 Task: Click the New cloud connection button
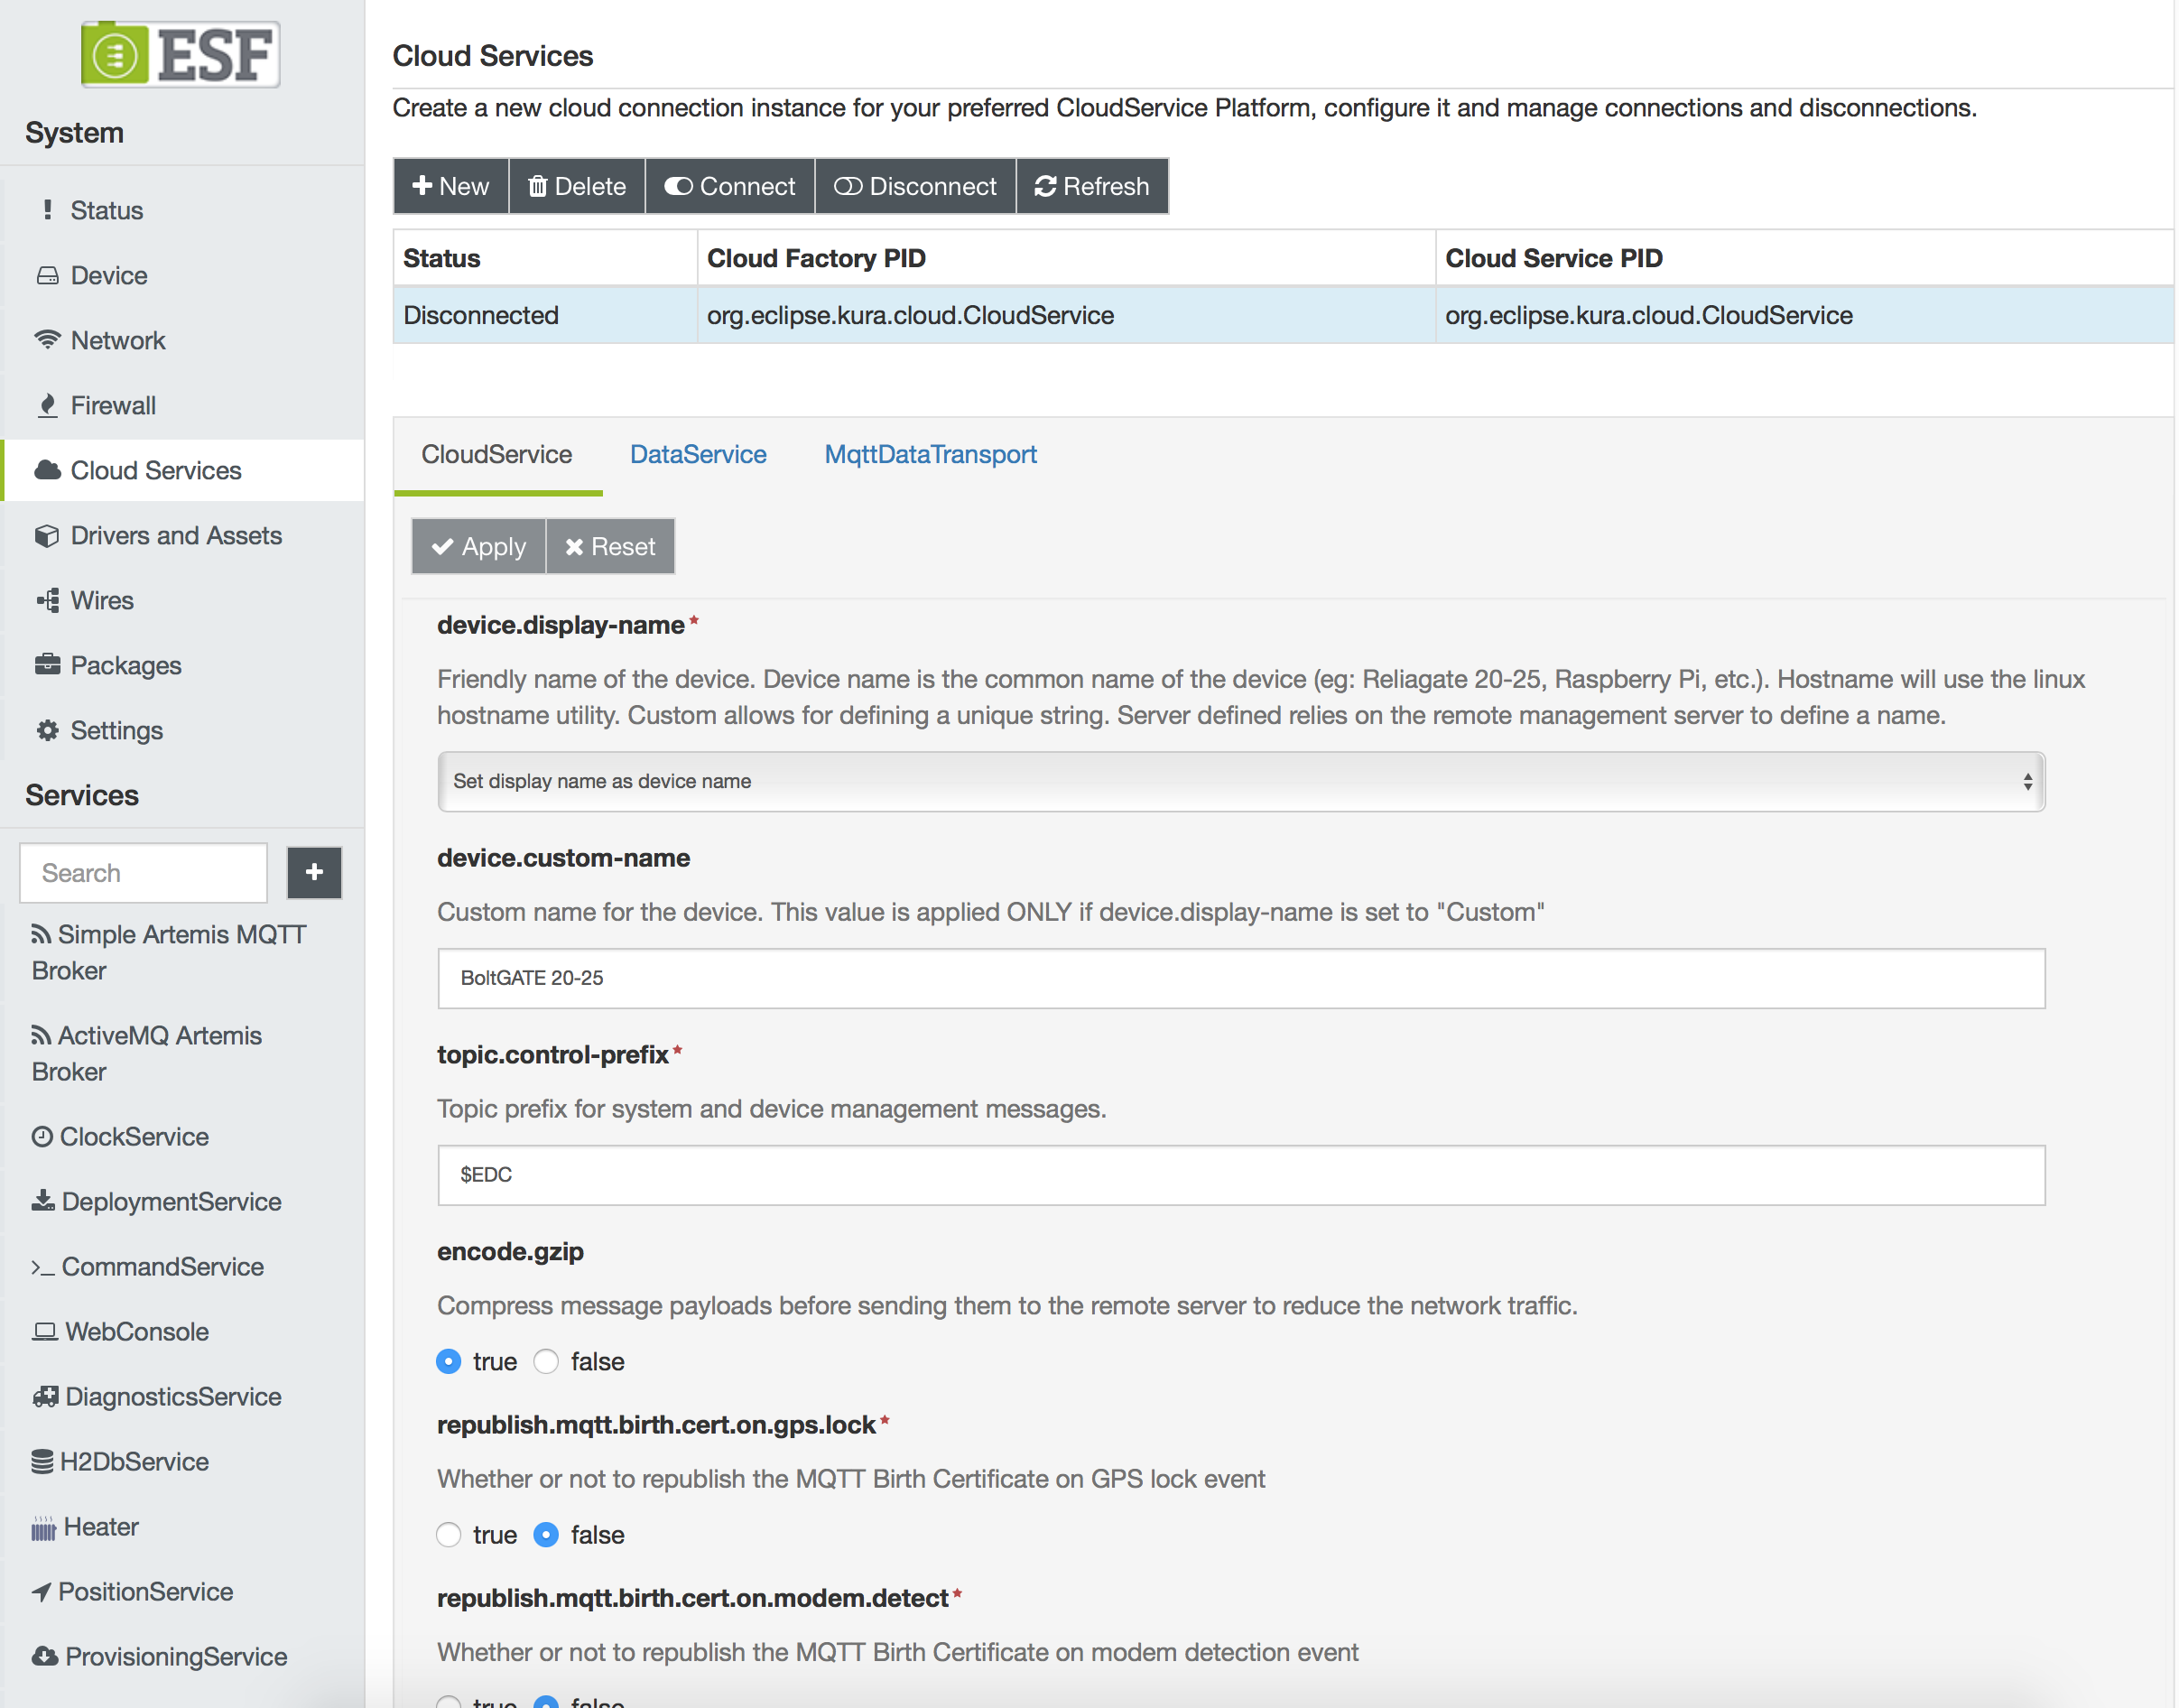tap(450, 186)
